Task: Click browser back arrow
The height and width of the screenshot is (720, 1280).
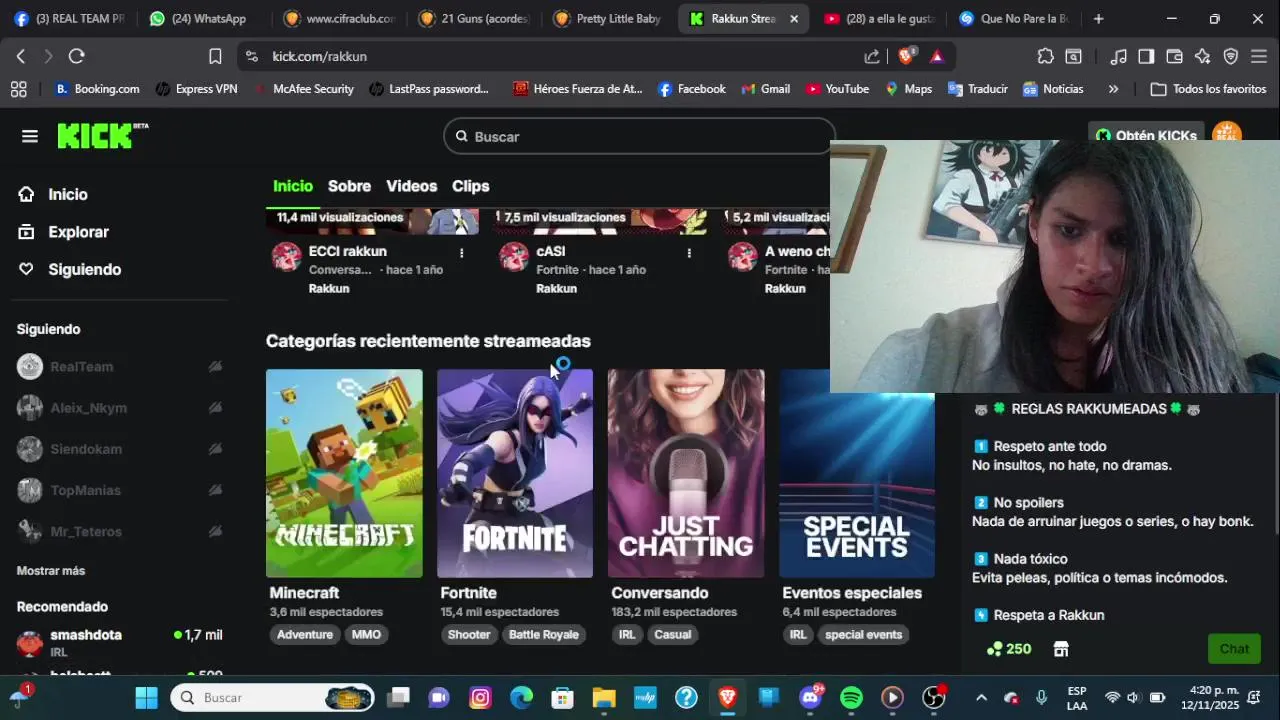Action: coord(21,56)
